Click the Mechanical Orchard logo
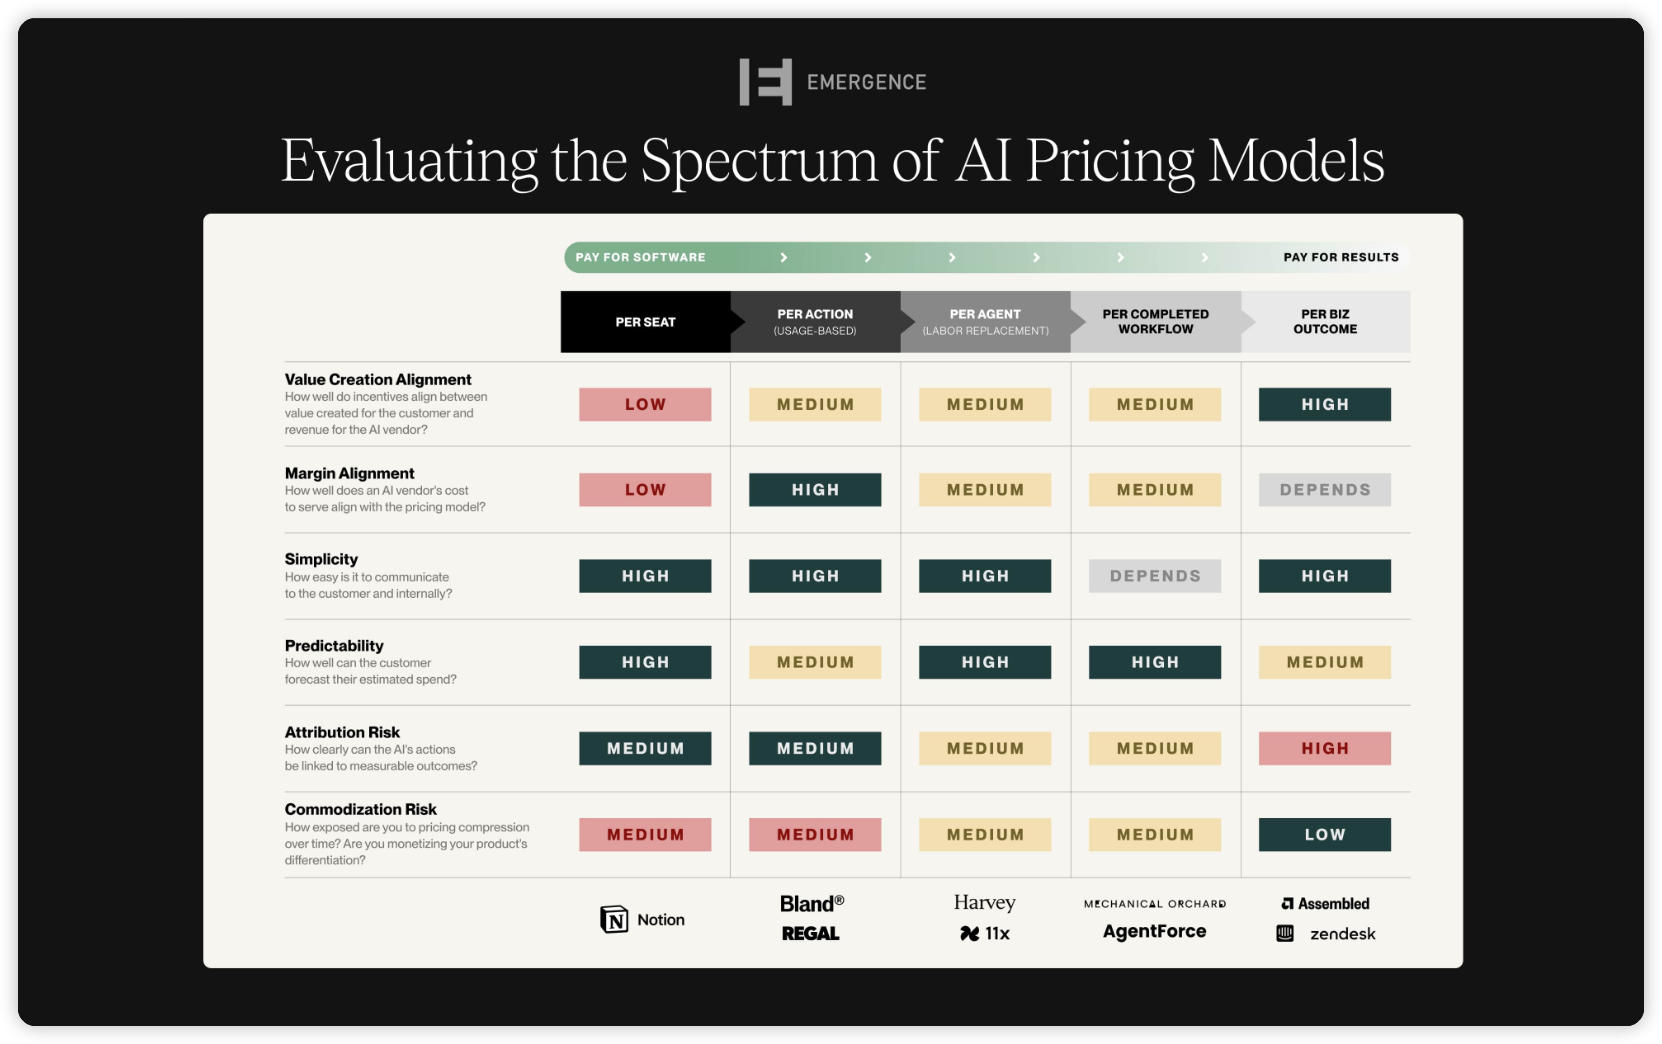The height and width of the screenshot is (1044, 1662). (1155, 904)
